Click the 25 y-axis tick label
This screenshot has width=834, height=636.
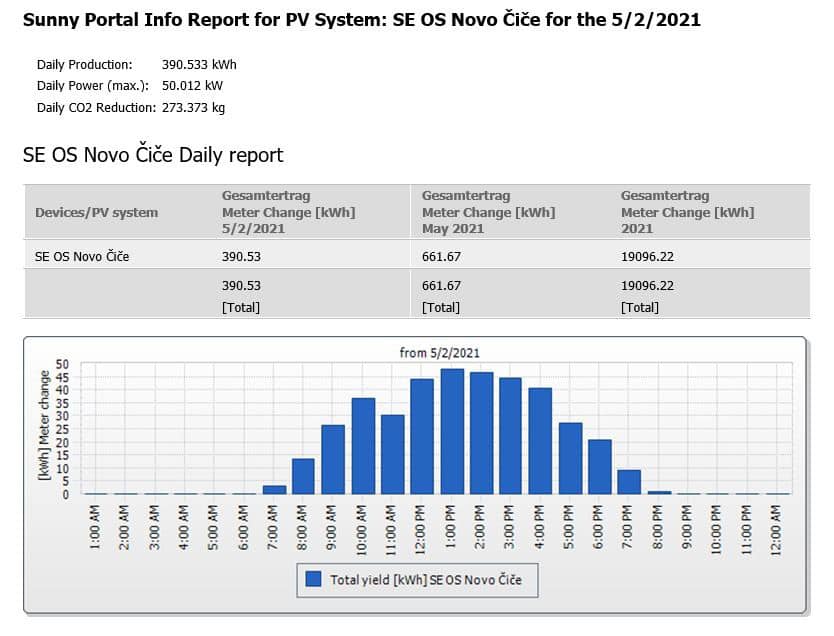click(62, 429)
